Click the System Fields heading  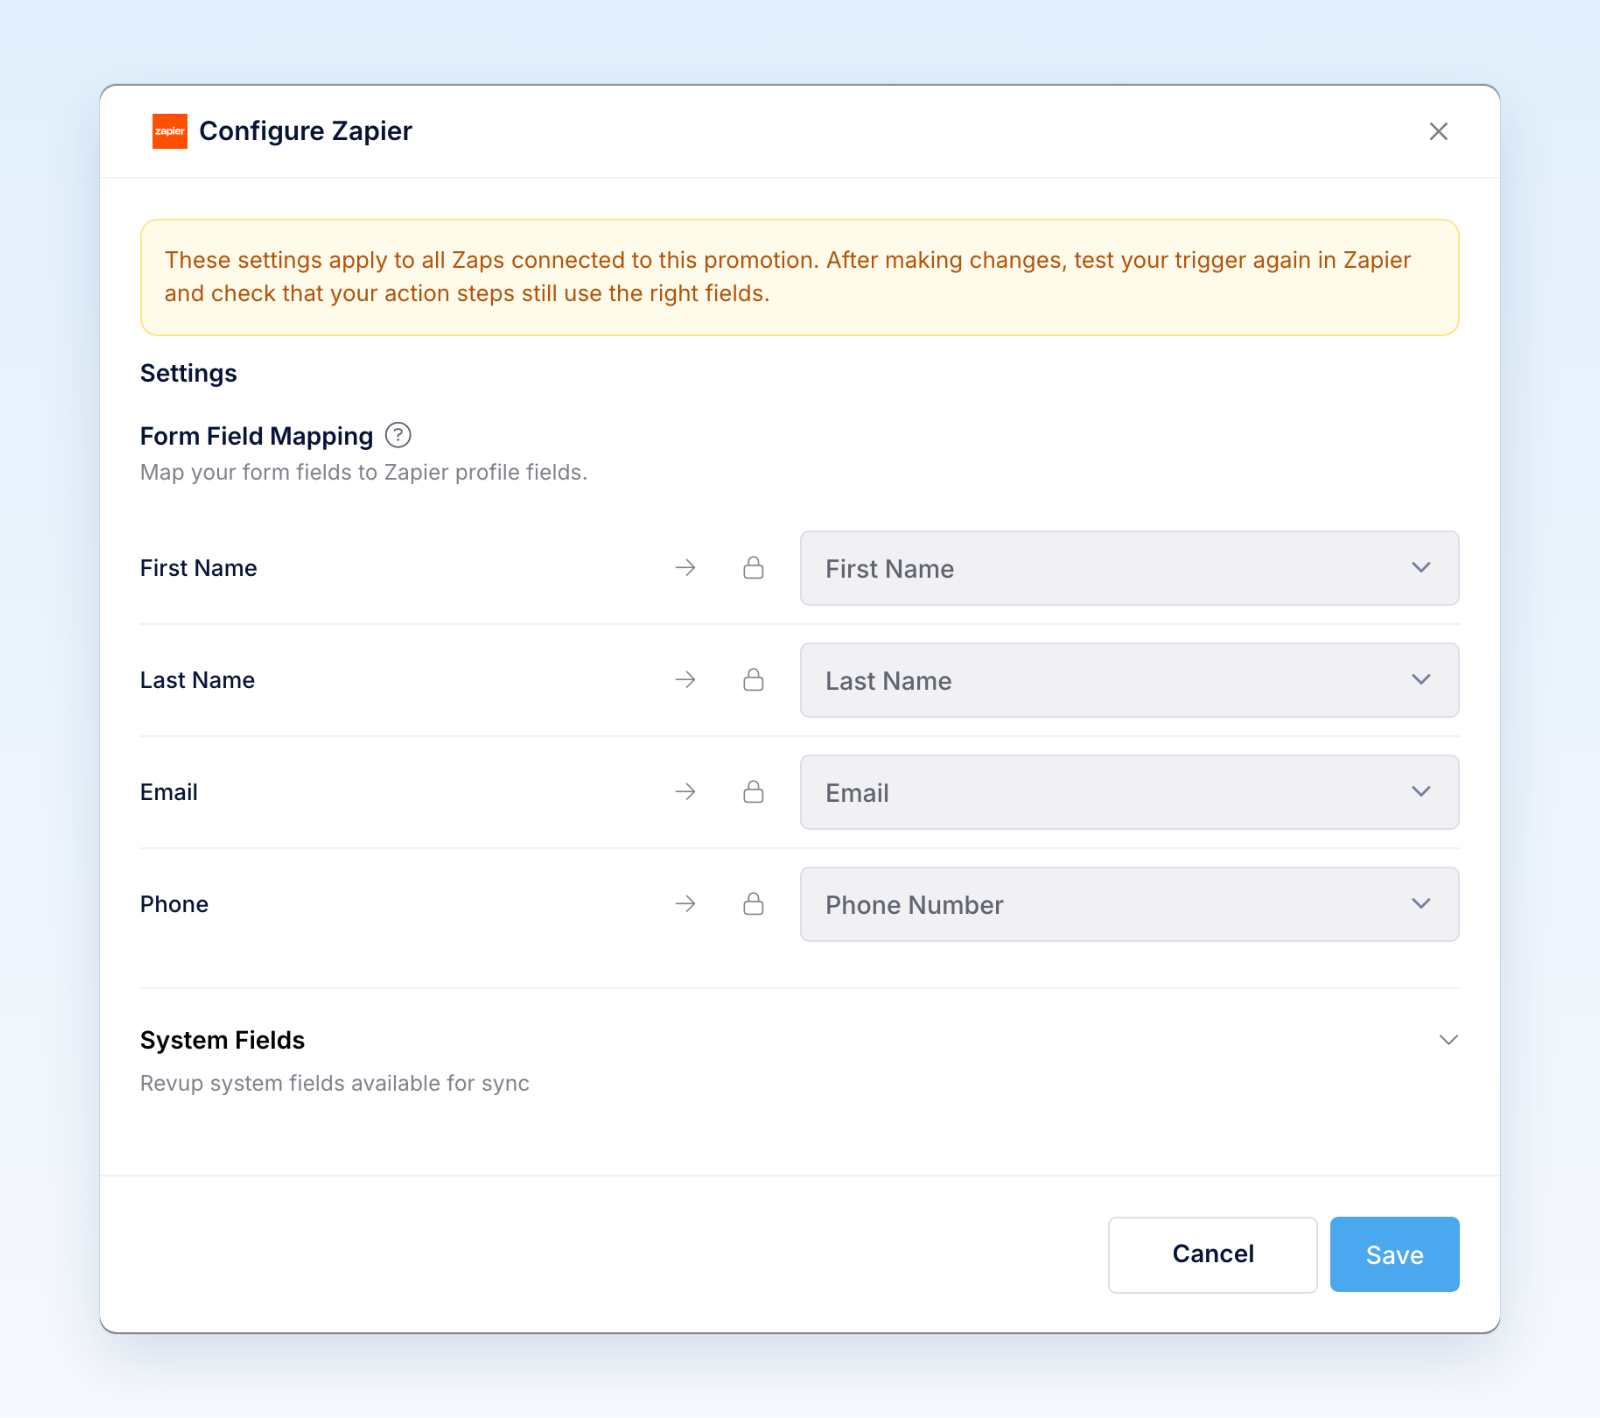222,1040
